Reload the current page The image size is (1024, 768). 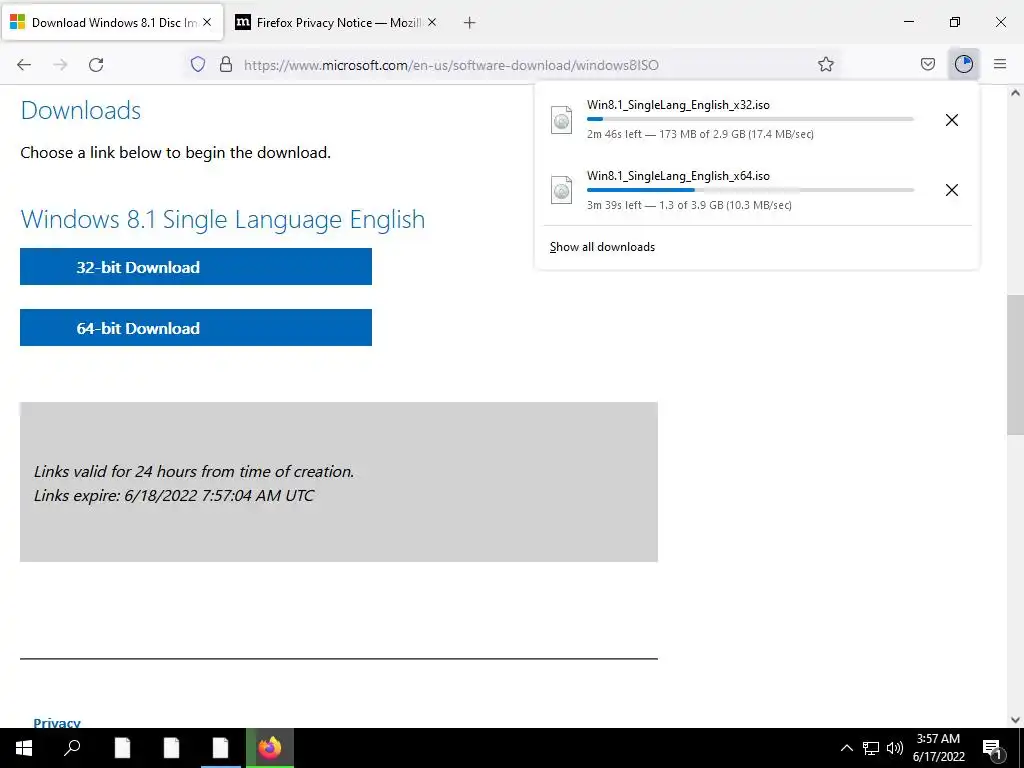coord(96,64)
